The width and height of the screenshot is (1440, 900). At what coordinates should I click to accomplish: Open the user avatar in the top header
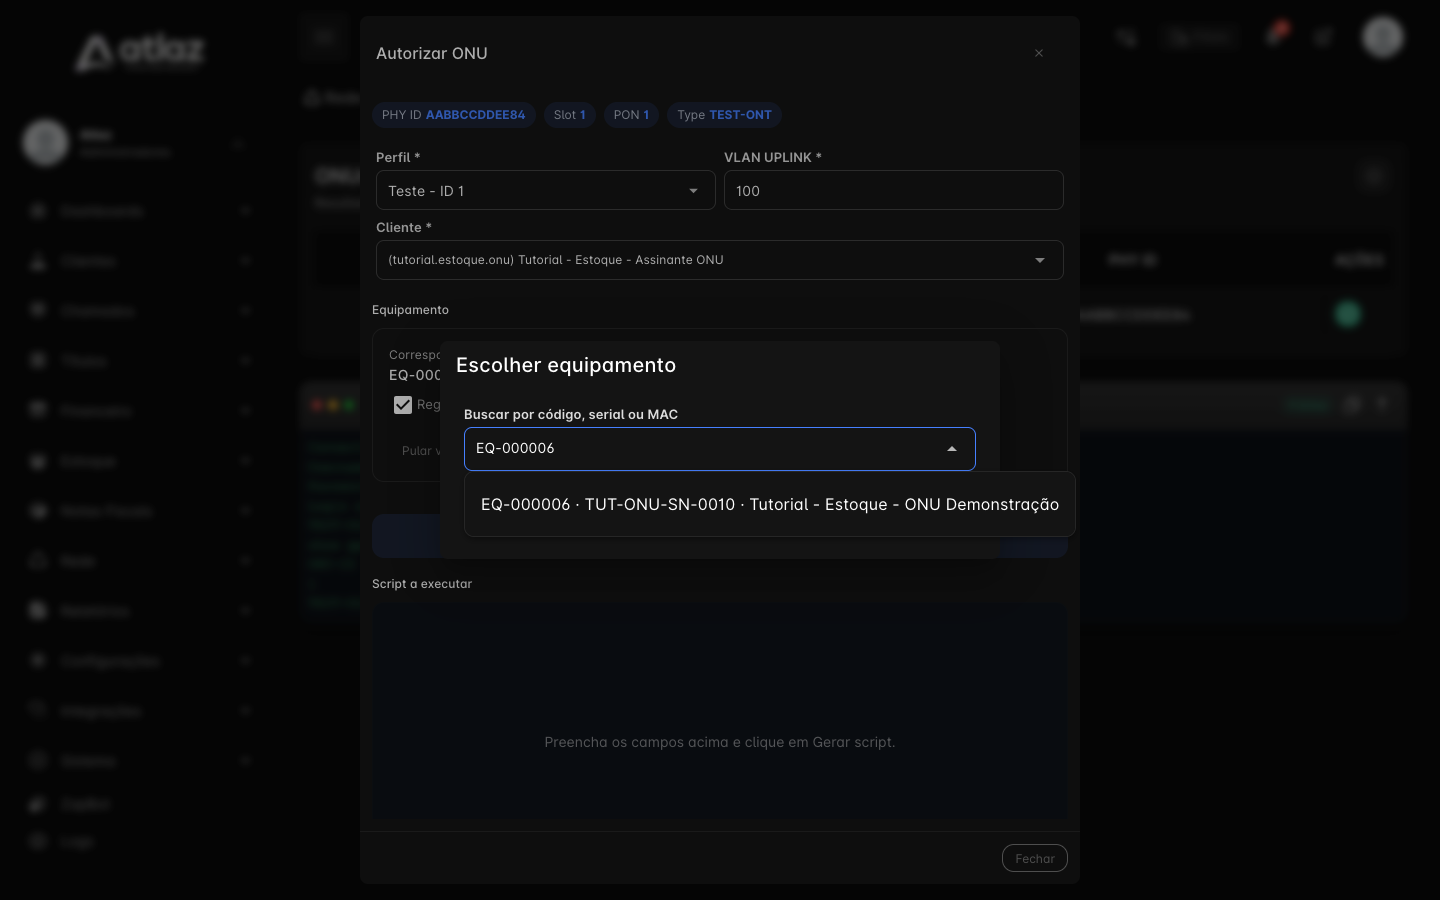[1383, 37]
